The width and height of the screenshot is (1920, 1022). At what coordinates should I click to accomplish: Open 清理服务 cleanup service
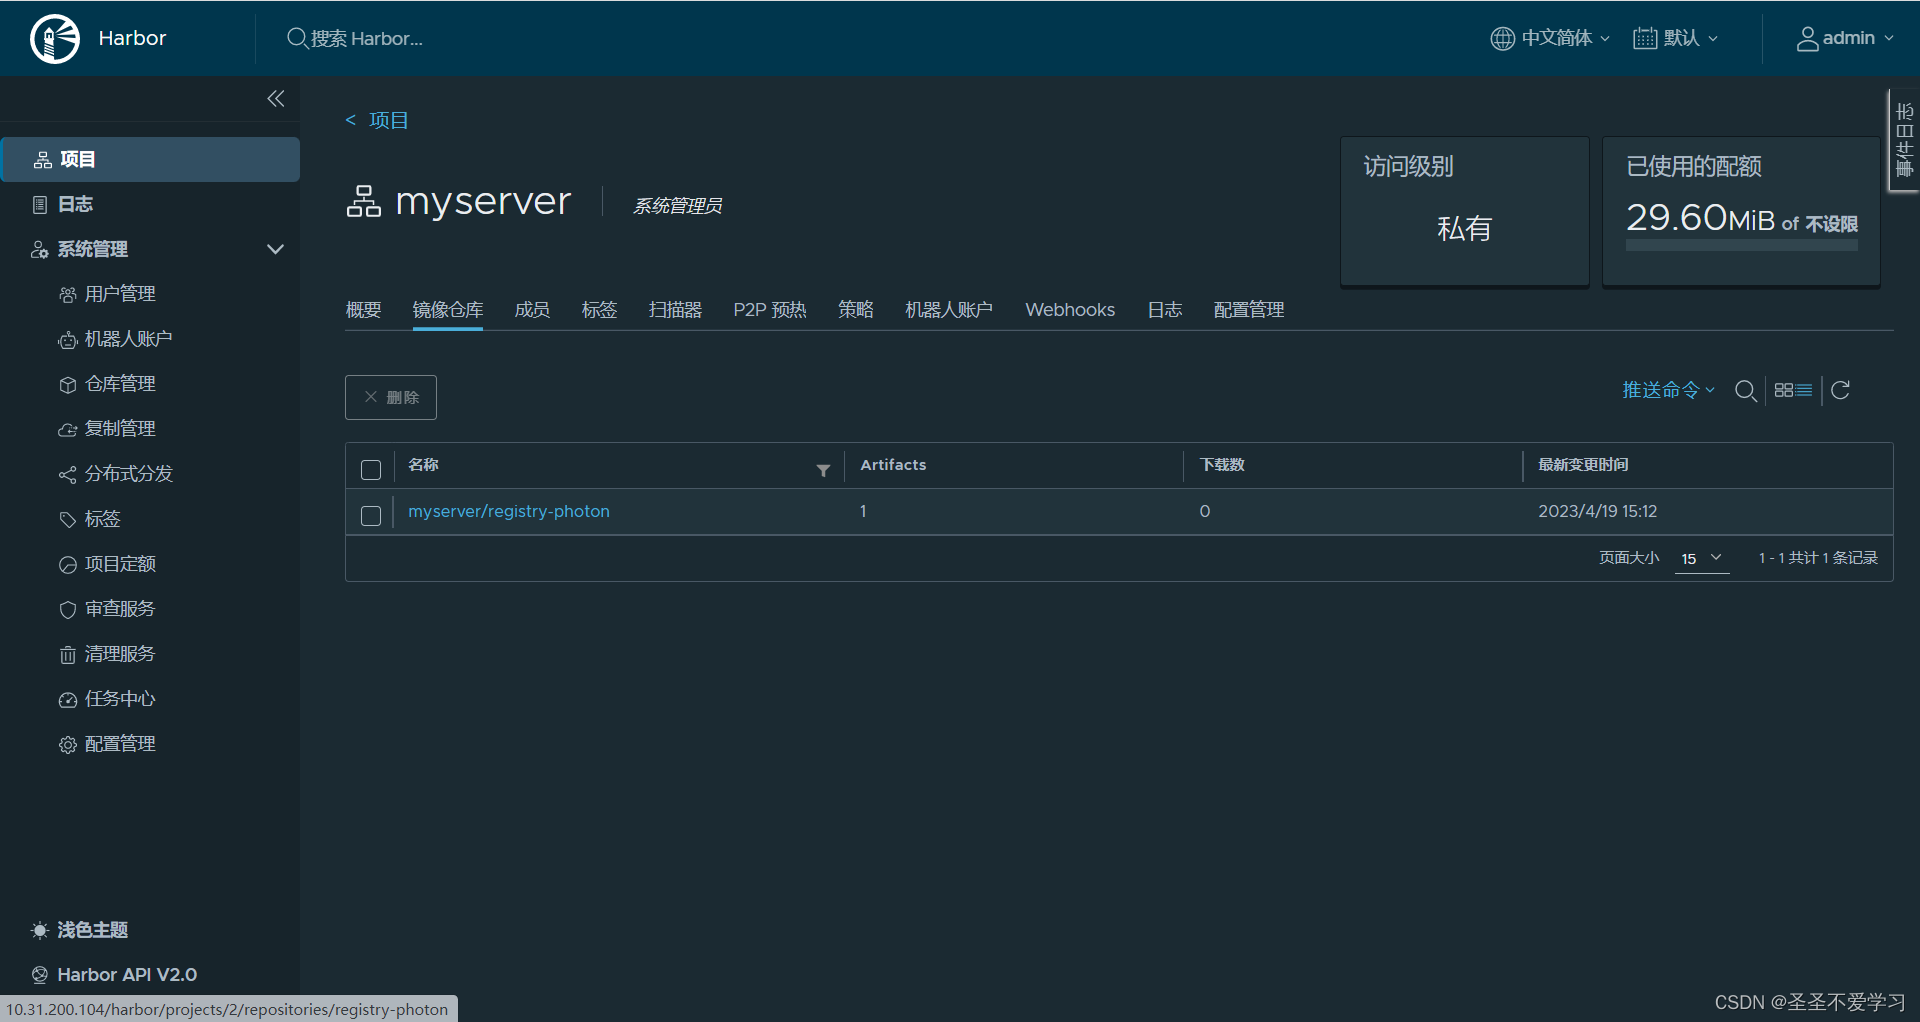click(120, 654)
